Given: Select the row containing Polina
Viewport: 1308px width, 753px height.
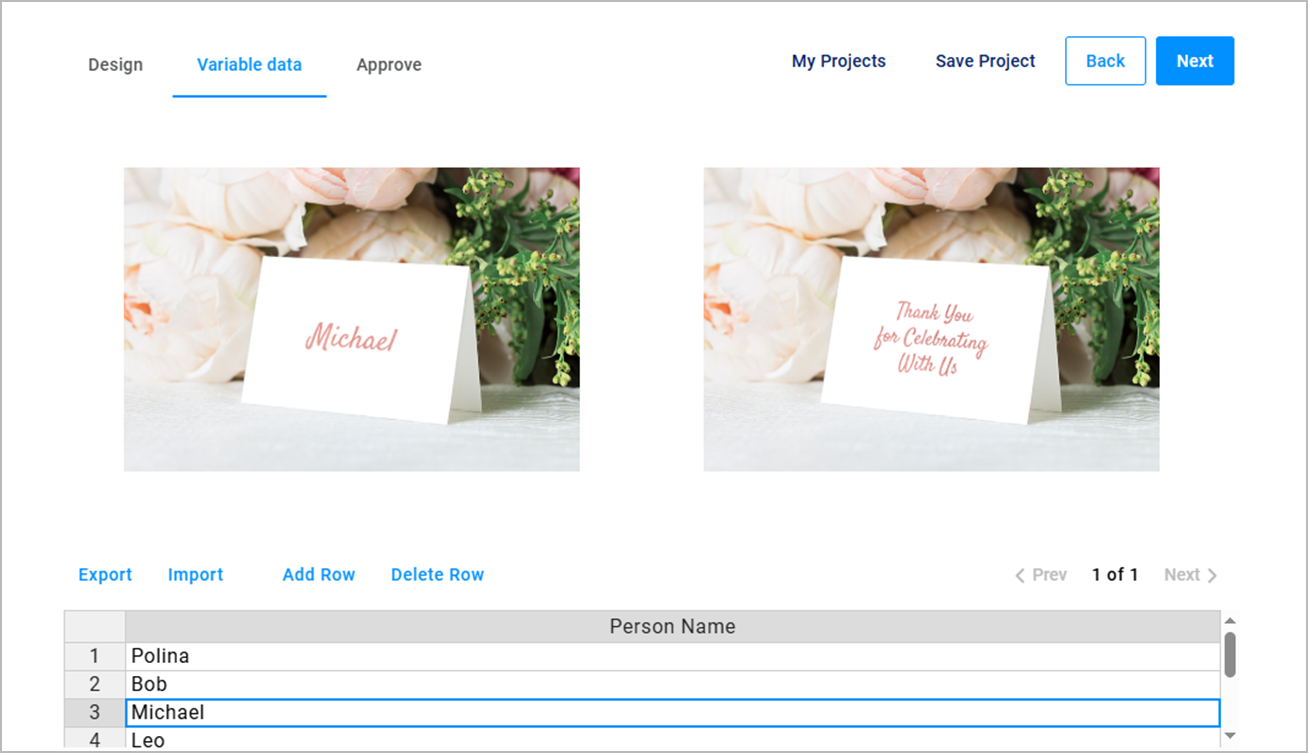Looking at the screenshot, I should click(x=400, y=656).
